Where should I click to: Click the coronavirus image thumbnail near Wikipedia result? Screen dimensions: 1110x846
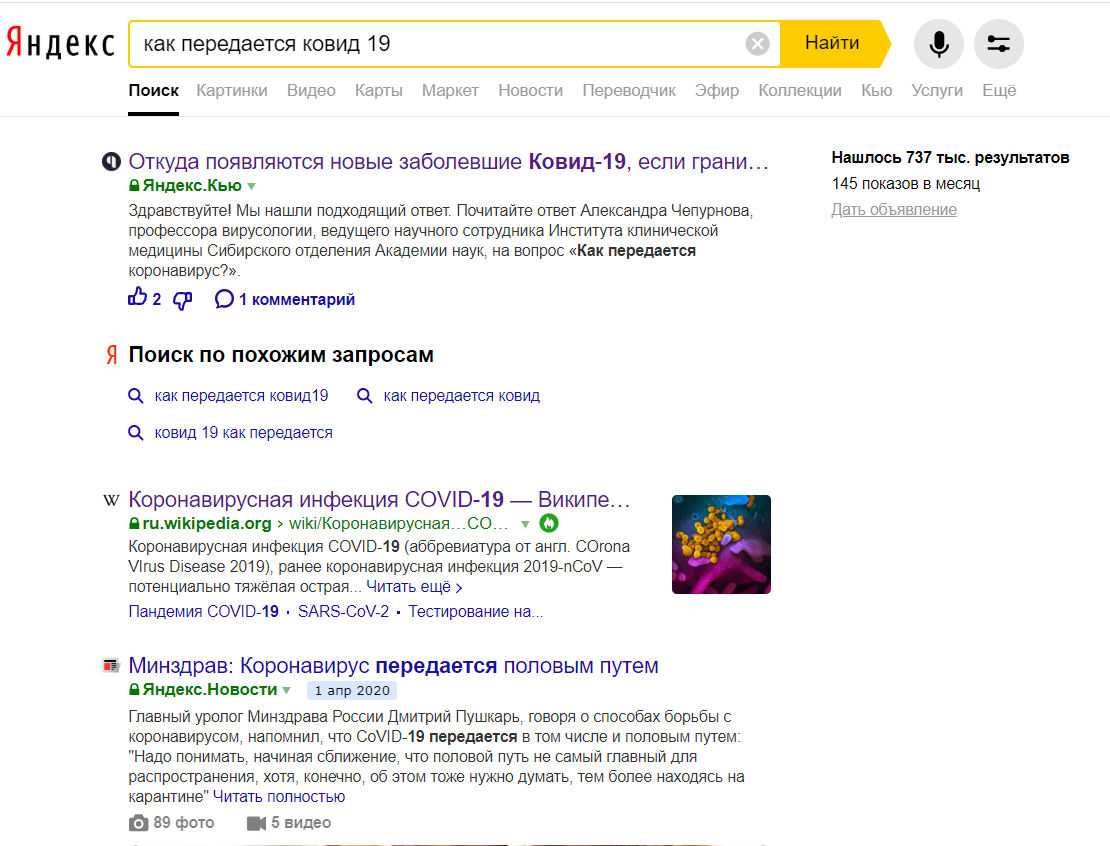click(x=721, y=544)
